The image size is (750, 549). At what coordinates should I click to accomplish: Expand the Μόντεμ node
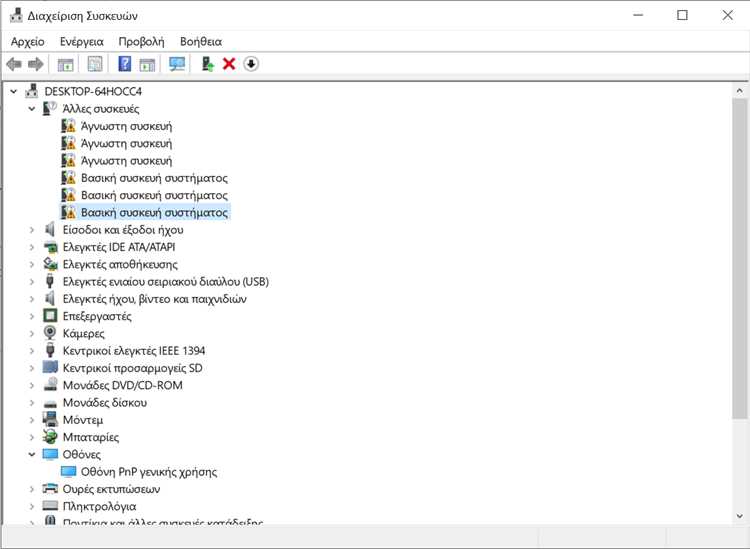32,420
